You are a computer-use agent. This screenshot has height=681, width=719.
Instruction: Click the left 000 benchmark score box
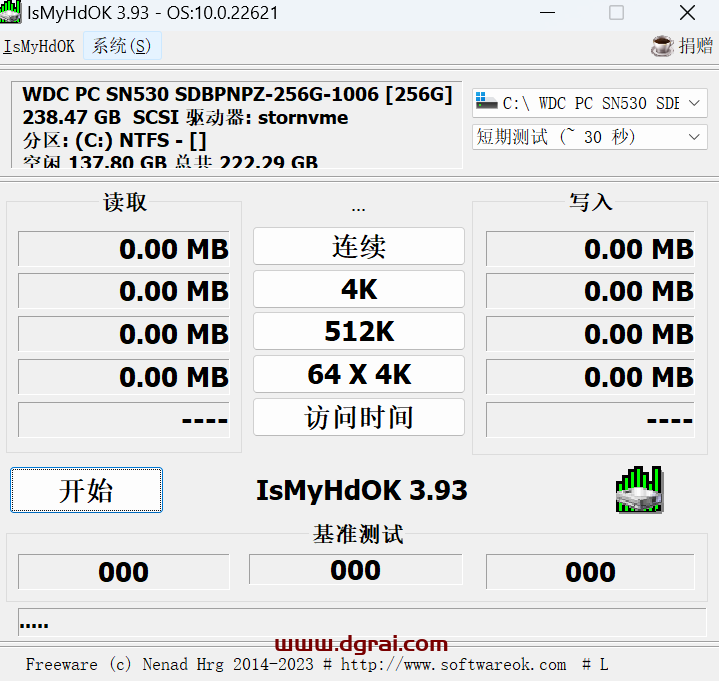pos(124,572)
